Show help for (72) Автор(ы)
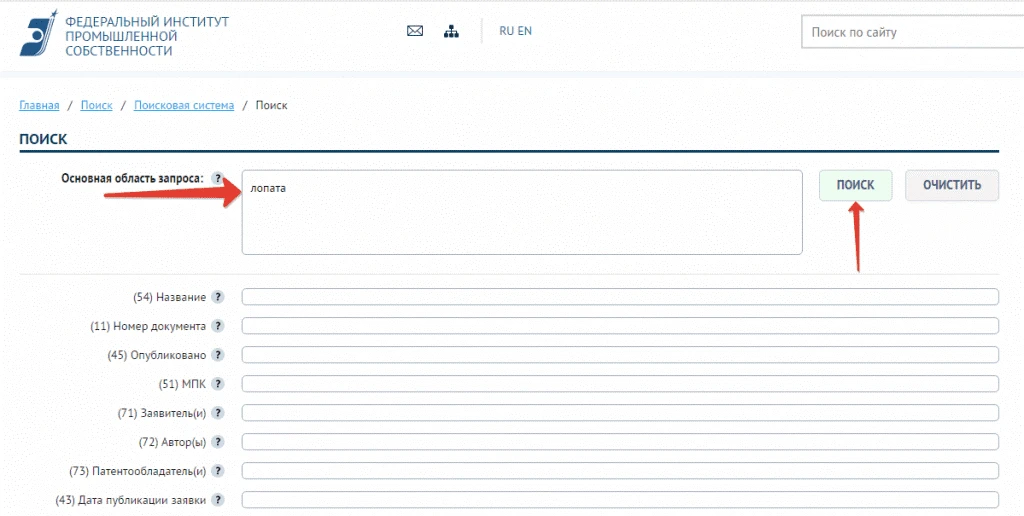Image resolution: width=1024 pixels, height=516 pixels. 218,442
